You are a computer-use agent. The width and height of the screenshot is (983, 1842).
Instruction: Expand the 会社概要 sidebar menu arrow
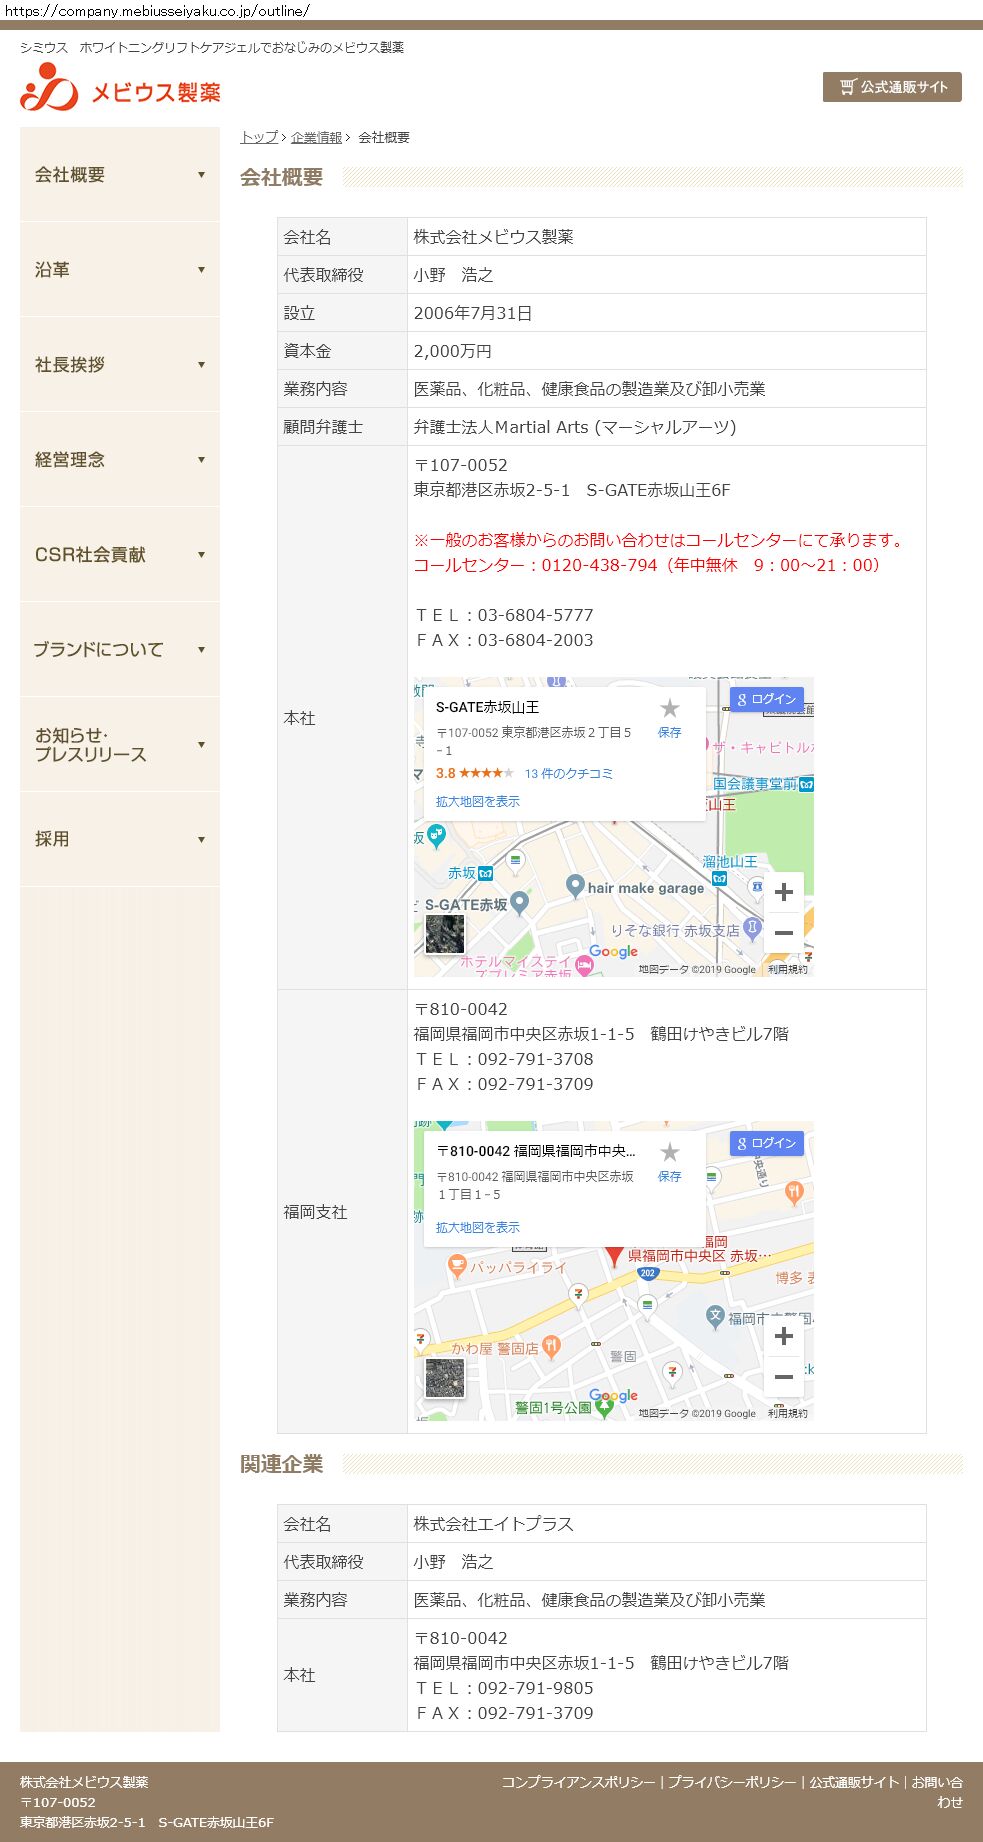click(x=201, y=175)
